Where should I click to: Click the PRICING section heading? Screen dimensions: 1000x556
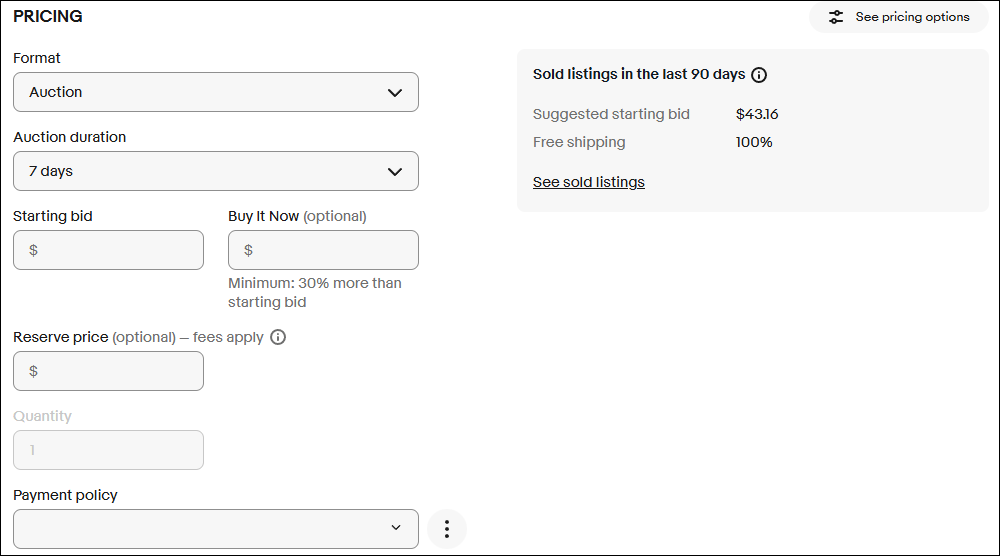click(48, 17)
